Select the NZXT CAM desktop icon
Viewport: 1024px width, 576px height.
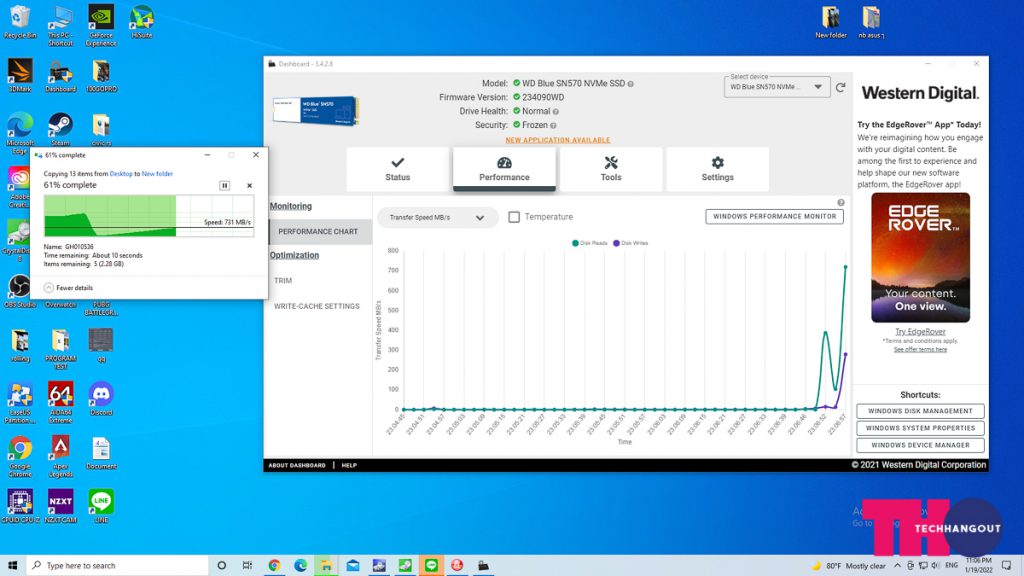coord(60,507)
